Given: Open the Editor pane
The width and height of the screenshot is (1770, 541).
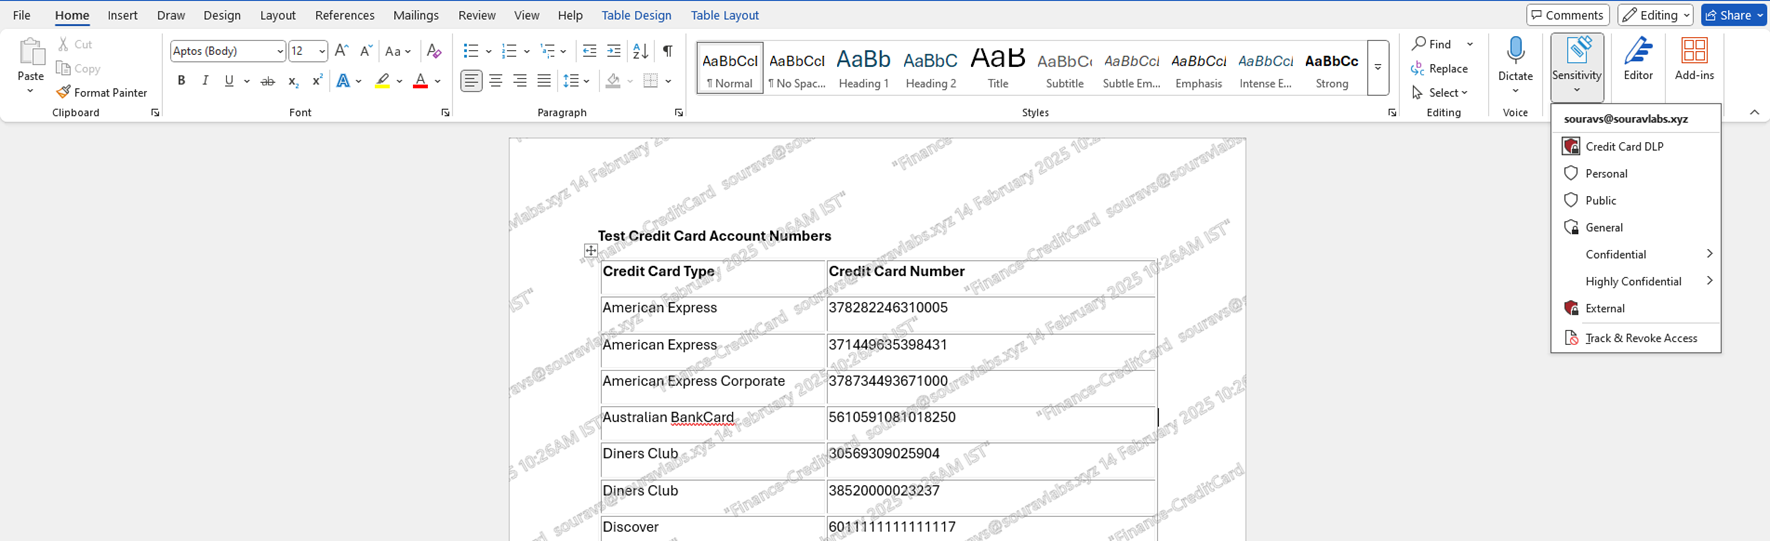Looking at the screenshot, I should 1638,59.
